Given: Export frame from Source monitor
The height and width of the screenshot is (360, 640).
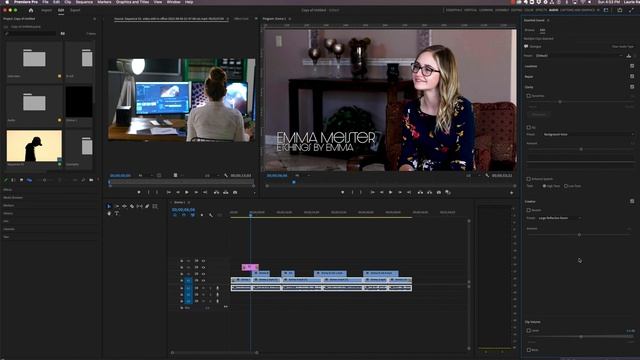Looking at the screenshot, I should pyautogui.click(x=235, y=192).
